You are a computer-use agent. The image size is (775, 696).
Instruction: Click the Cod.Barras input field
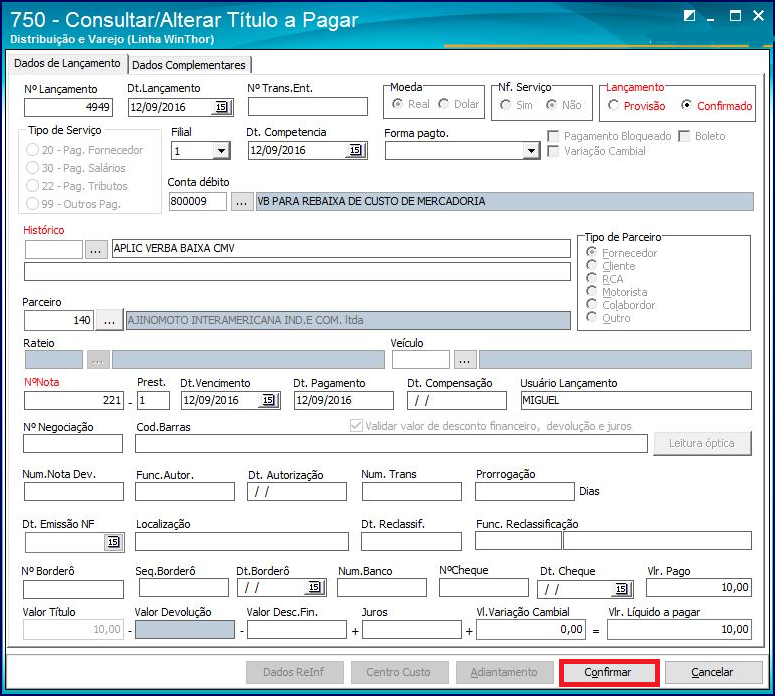pos(391,443)
